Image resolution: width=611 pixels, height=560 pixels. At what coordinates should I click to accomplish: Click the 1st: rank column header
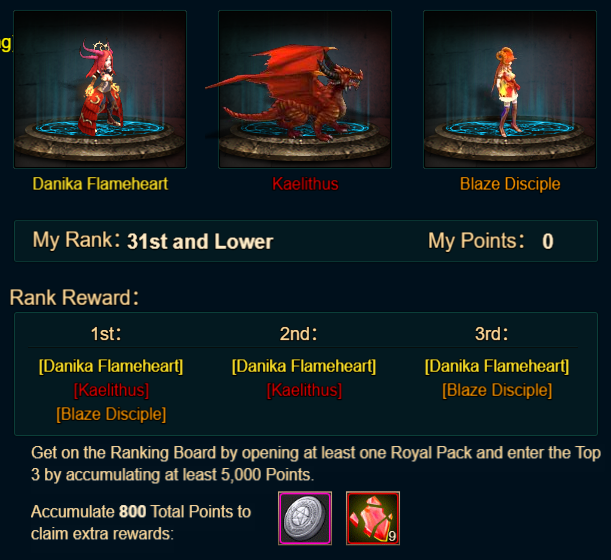click(x=106, y=334)
